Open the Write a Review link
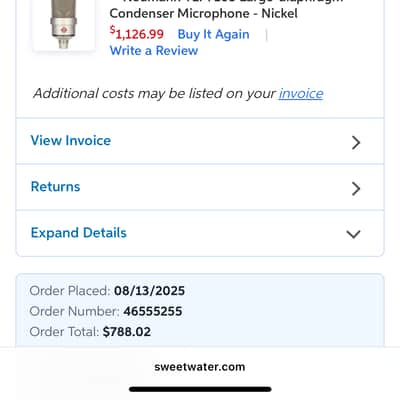Screen dimensions: 400x400 tap(154, 51)
